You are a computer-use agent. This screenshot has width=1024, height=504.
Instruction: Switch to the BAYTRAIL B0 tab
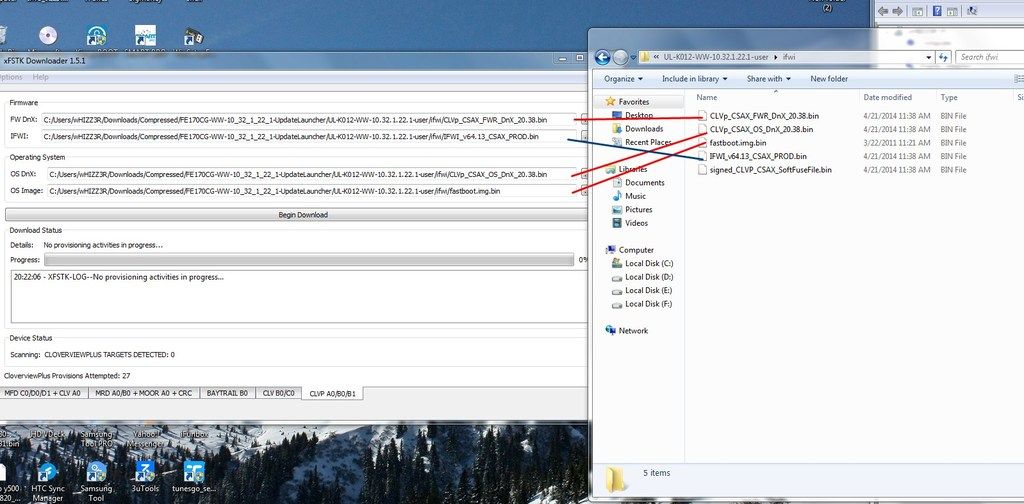pos(229,393)
